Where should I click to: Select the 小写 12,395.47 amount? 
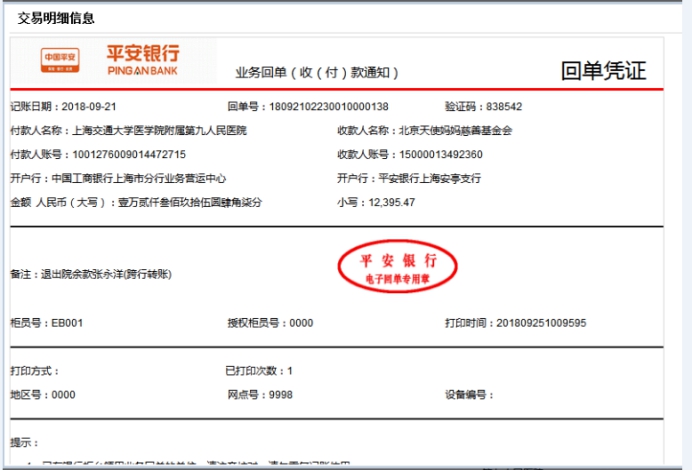(376, 202)
